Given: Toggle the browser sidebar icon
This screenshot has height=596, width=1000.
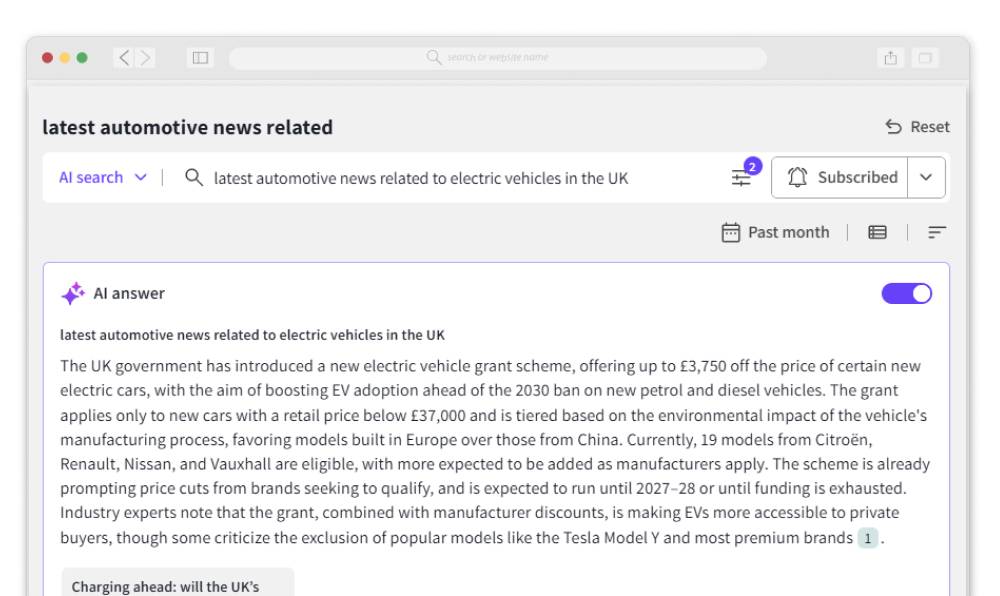Looking at the screenshot, I should point(200,58).
